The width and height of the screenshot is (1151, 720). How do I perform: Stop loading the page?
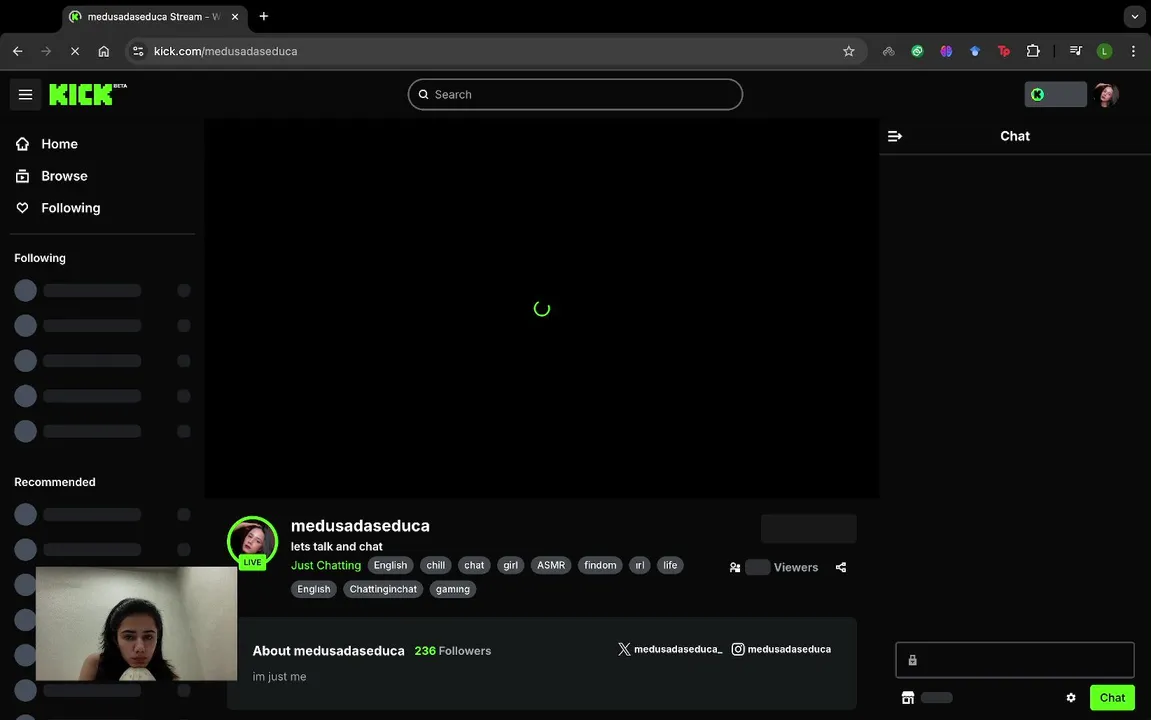pos(75,51)
